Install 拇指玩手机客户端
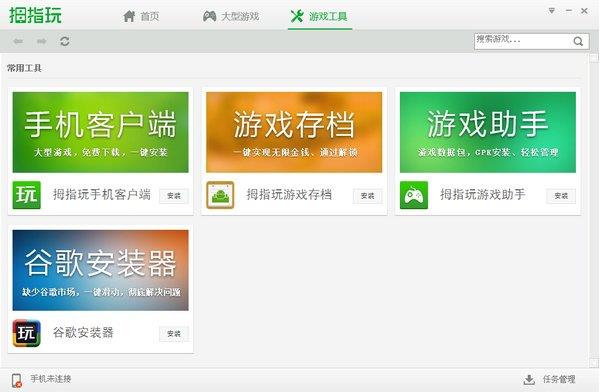 [x=174, y=196]
